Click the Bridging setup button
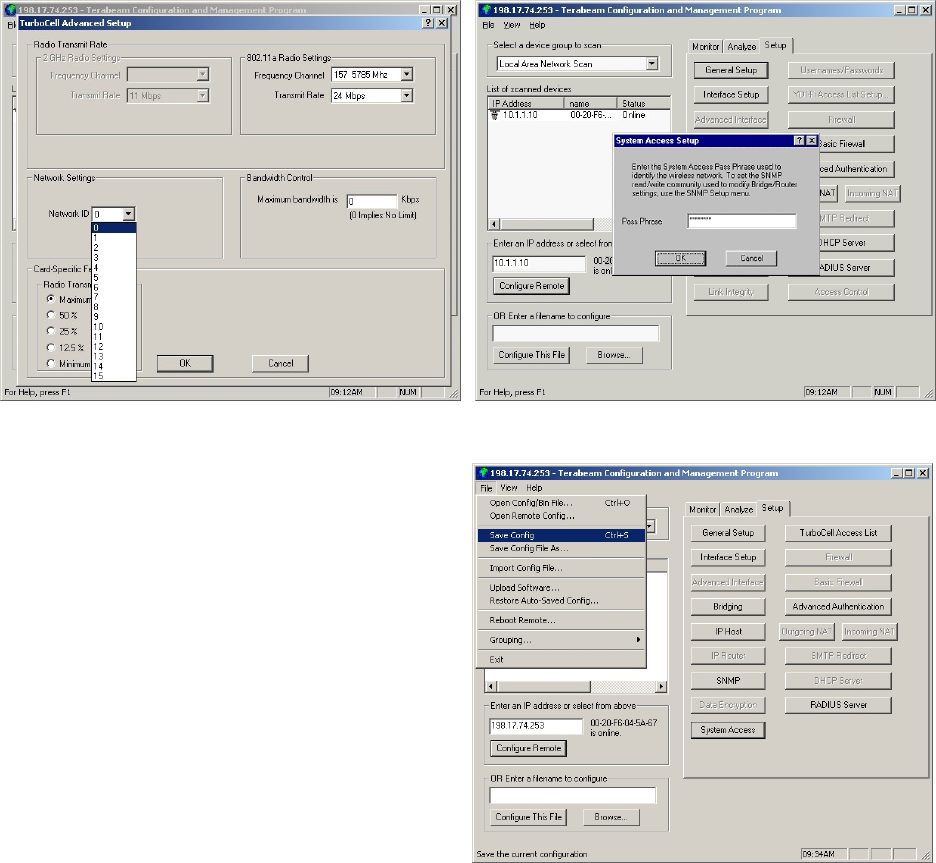 point(728,606)
